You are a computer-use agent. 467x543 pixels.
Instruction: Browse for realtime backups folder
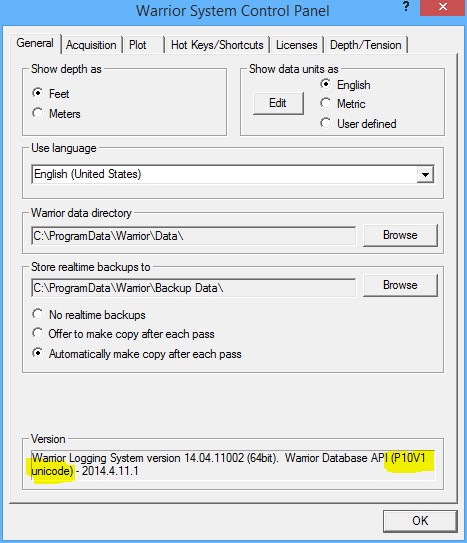[x=400, y=285]
